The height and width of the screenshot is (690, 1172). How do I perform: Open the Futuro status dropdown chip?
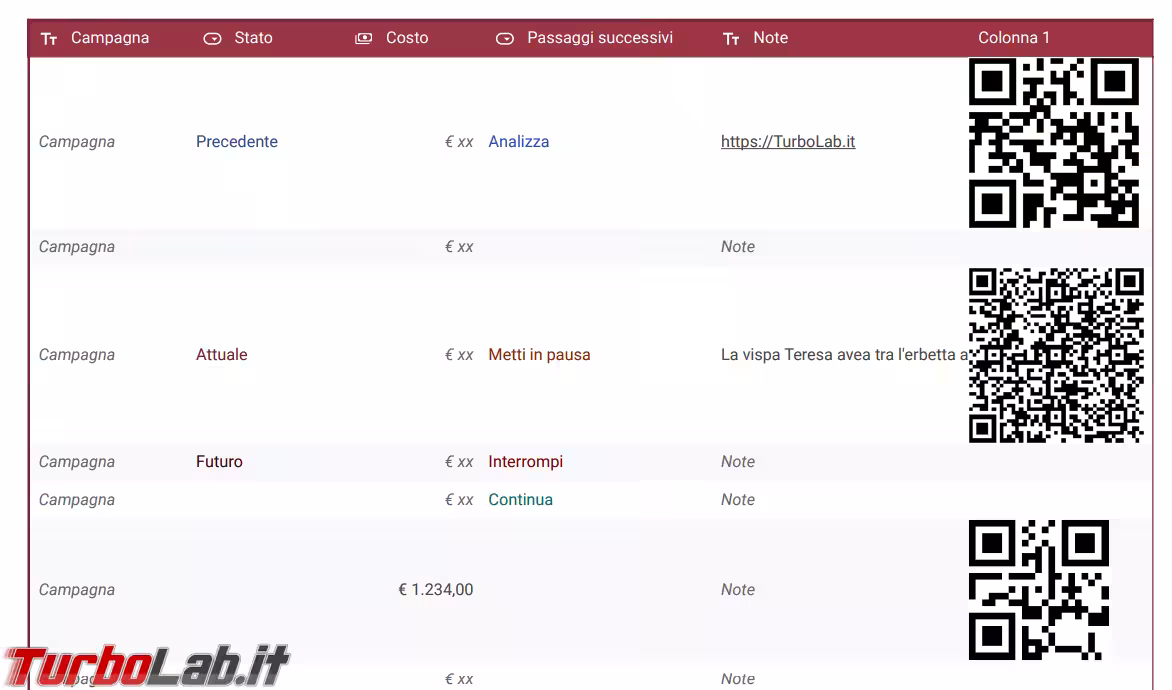pyautogui.click(x=219, y=462)
